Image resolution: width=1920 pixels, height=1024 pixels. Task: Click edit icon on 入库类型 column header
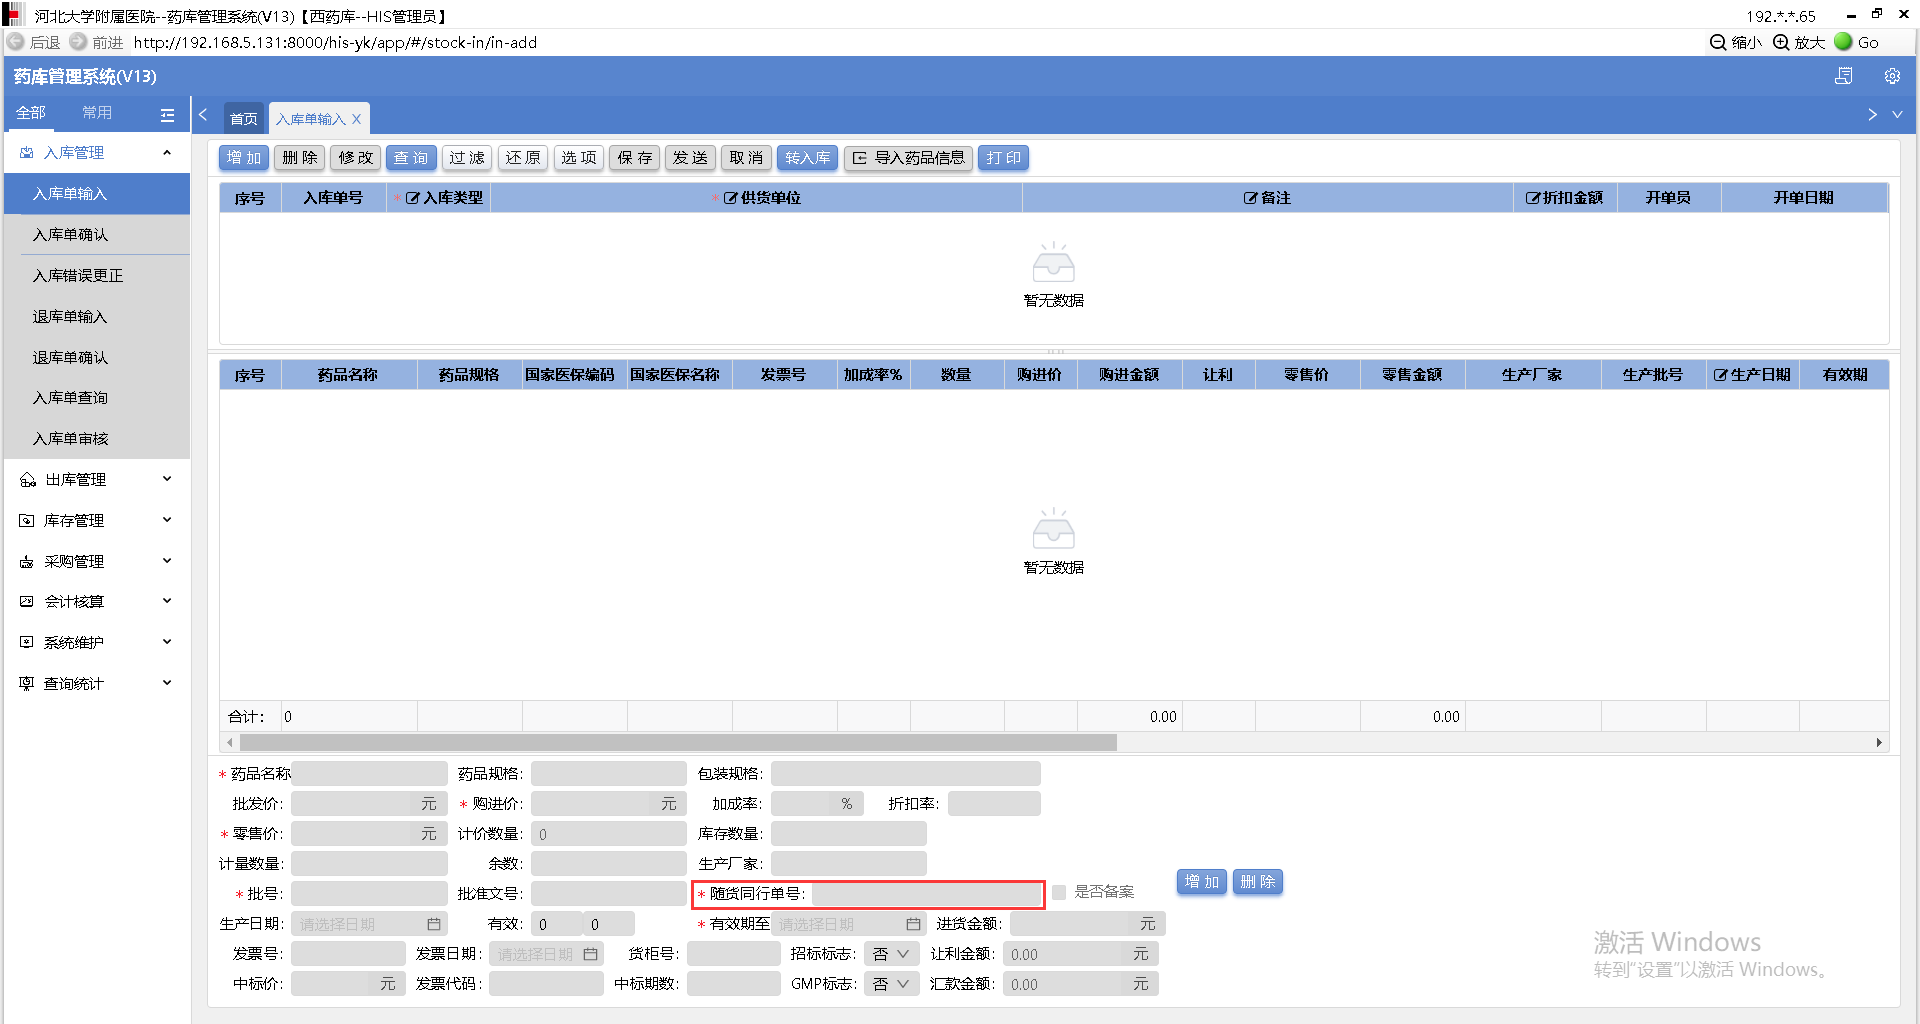pyautogui.click(x=412, y=198)
